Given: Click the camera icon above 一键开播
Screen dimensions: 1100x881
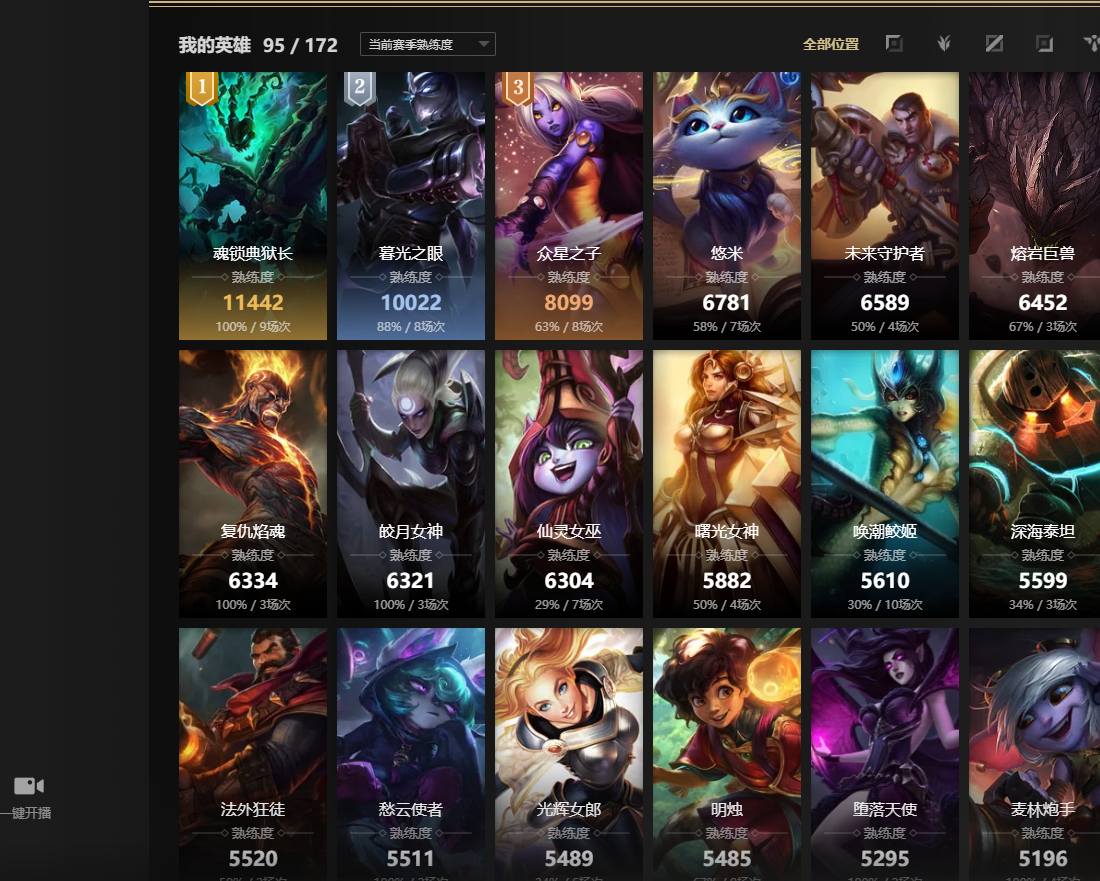Looking at the screenshot, I should tap(29, 786).
